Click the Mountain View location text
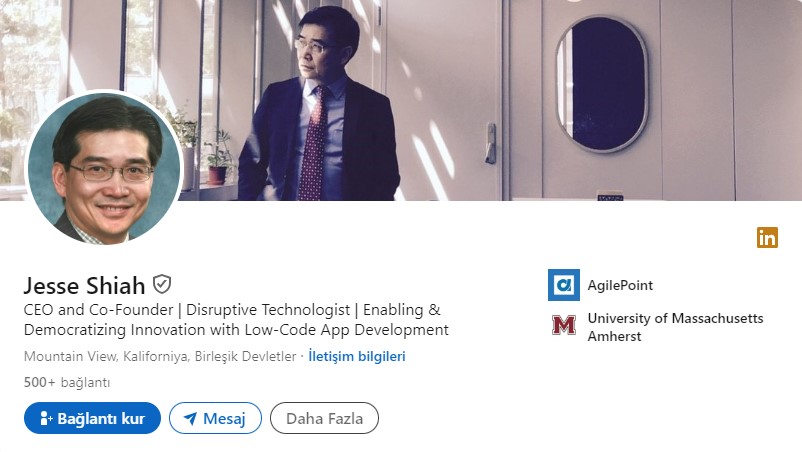The height and width of the screenshot is (452, 802). pyautogui.click(x=160, y=356)
